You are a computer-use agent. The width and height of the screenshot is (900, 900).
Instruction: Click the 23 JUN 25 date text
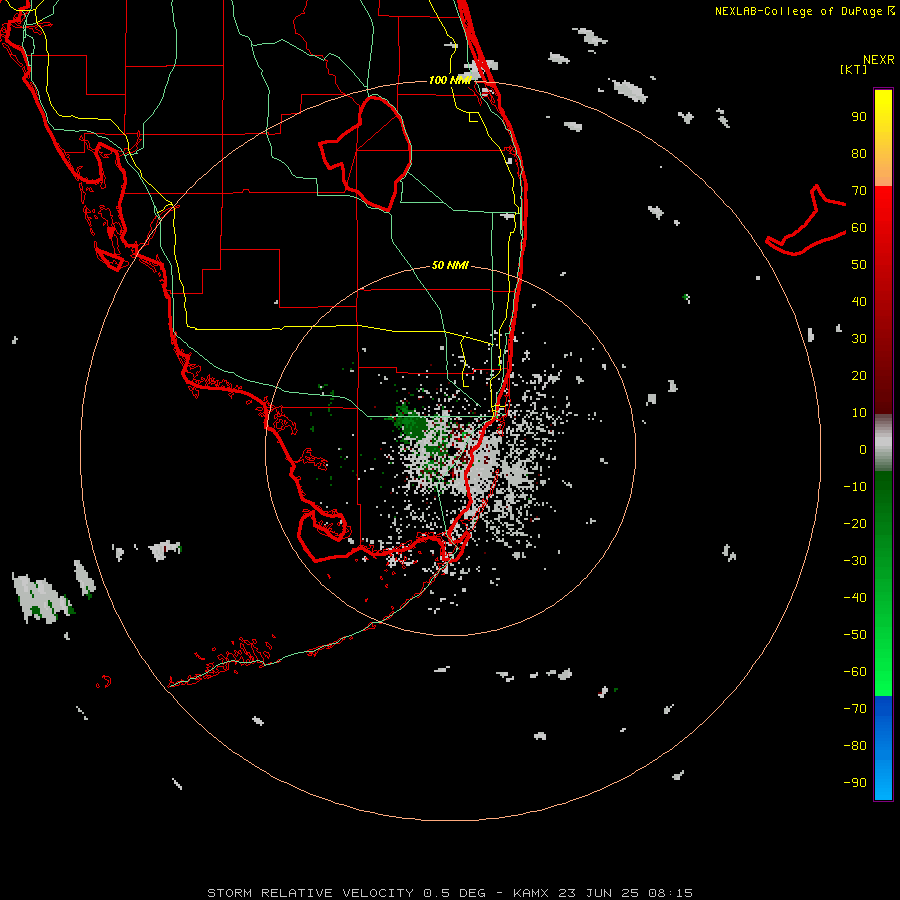tap(599, 893)
